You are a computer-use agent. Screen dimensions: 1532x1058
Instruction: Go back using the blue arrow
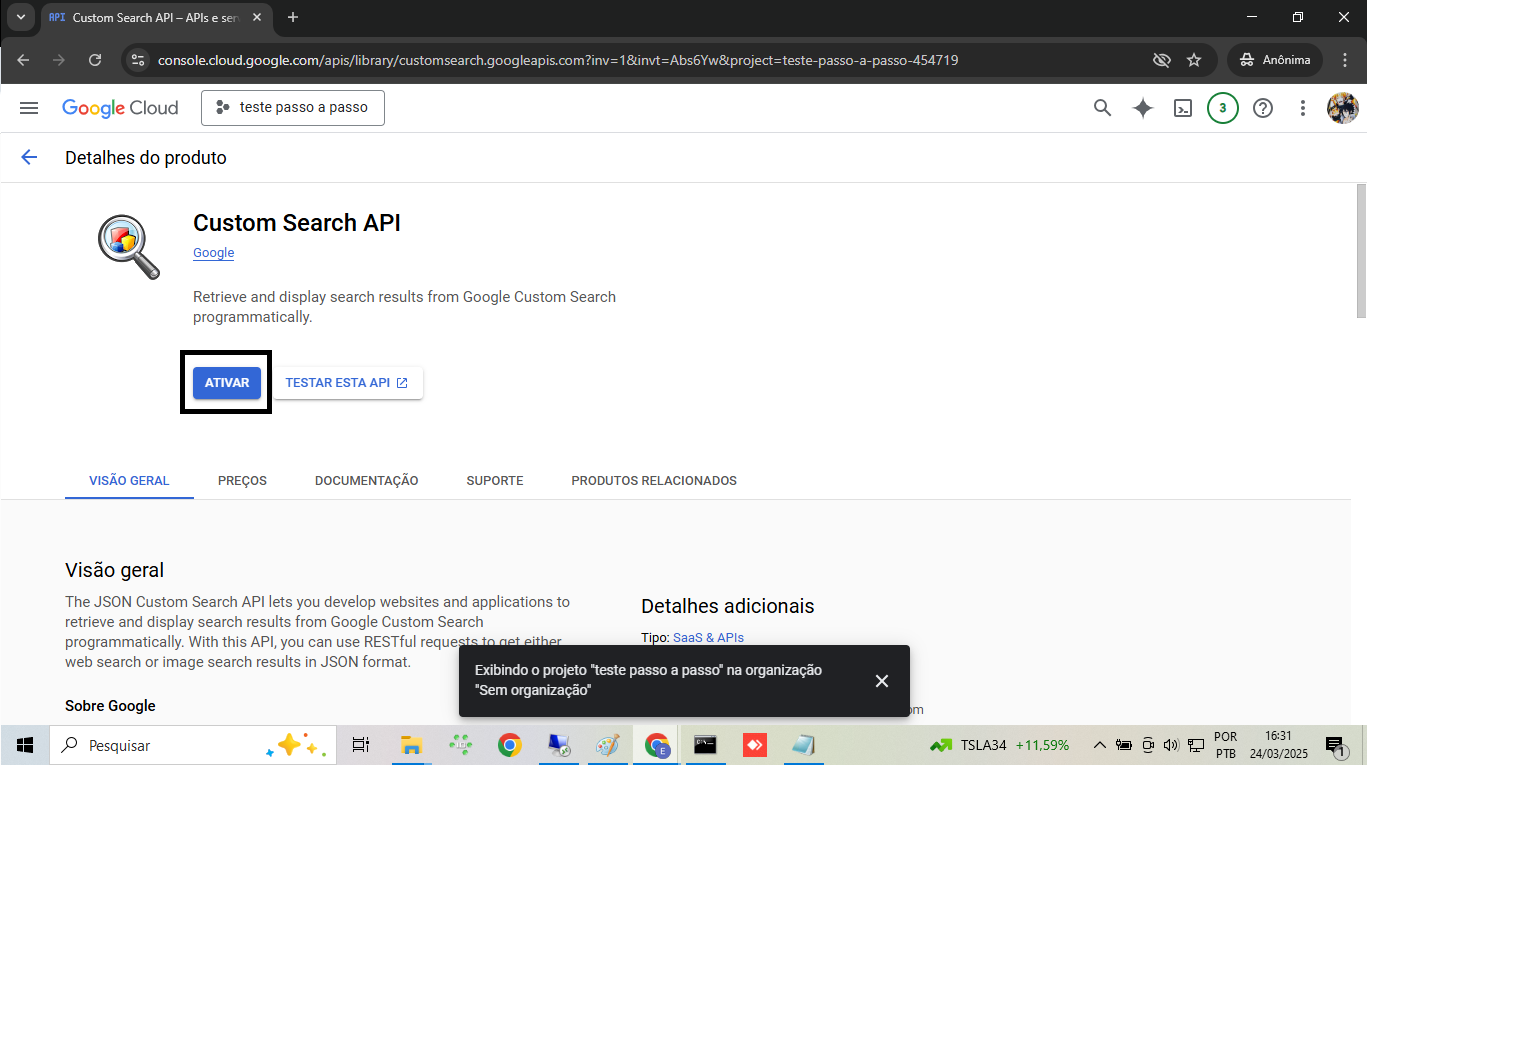click(29, 157)
